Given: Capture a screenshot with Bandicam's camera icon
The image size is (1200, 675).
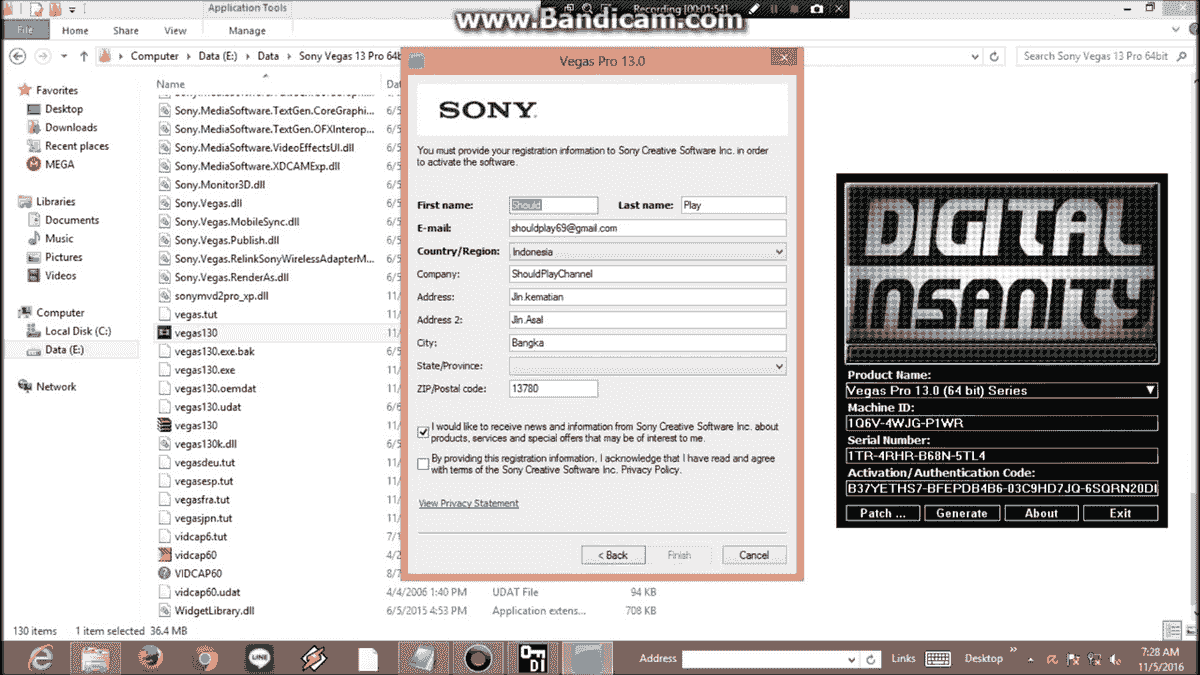Looking at the screenshot, I should 817,8.
